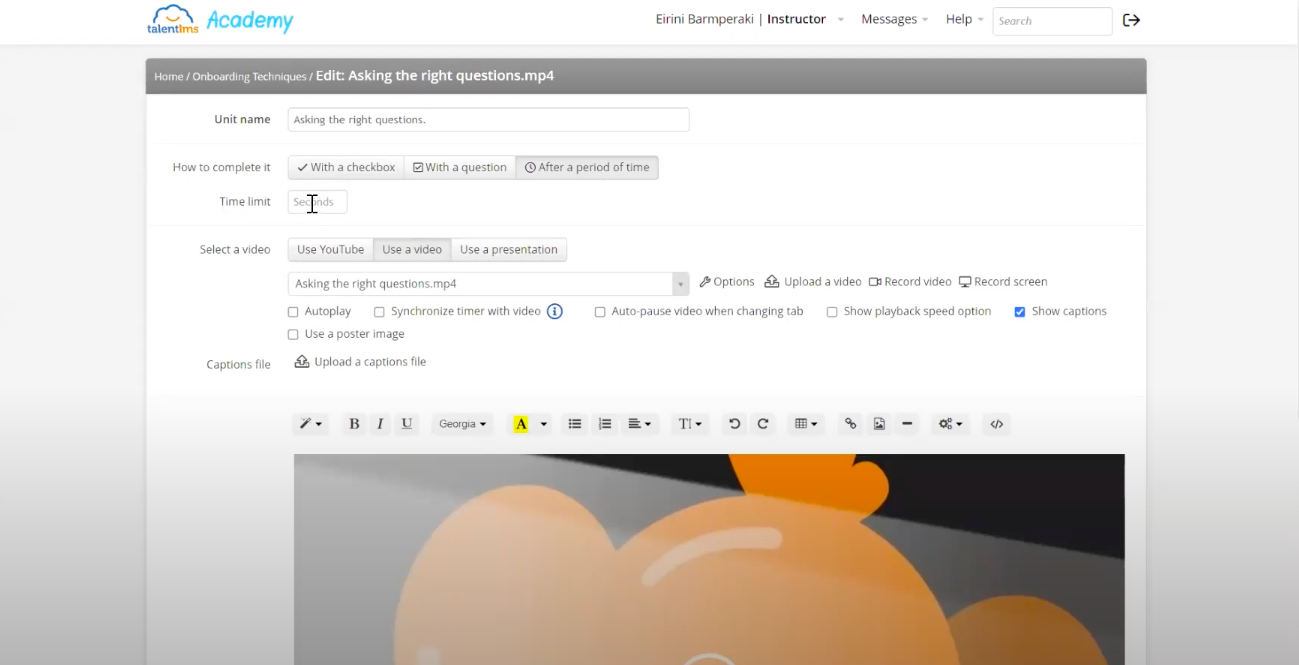1299x665 pixels.
Task: Select With a checkbox completion option
Action: (x=346, y=168)
